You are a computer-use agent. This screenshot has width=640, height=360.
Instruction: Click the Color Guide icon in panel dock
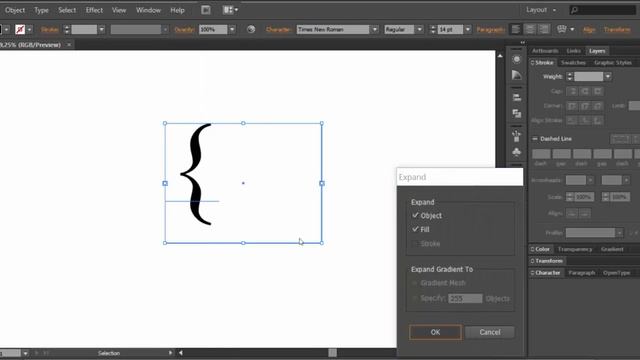(x=517, y=75)
